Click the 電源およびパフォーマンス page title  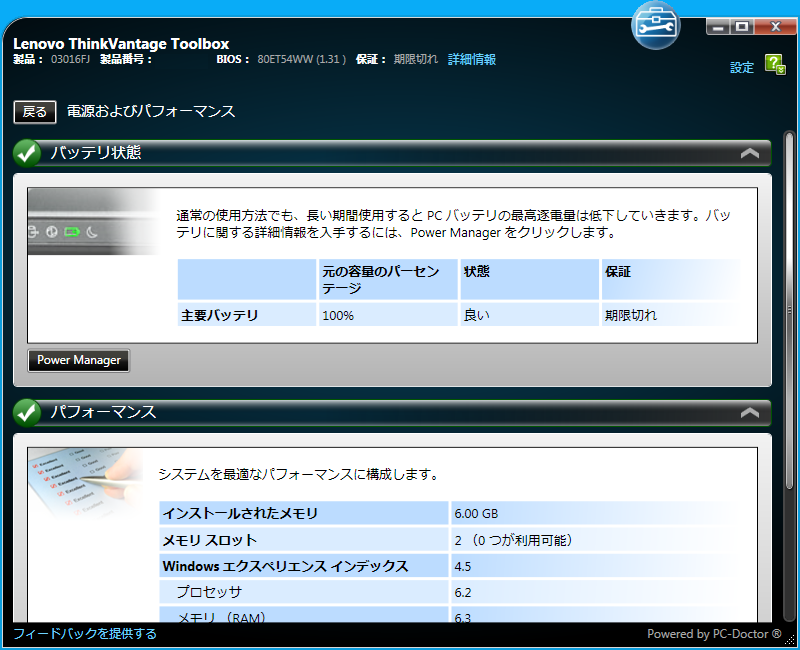pos(151,112)
